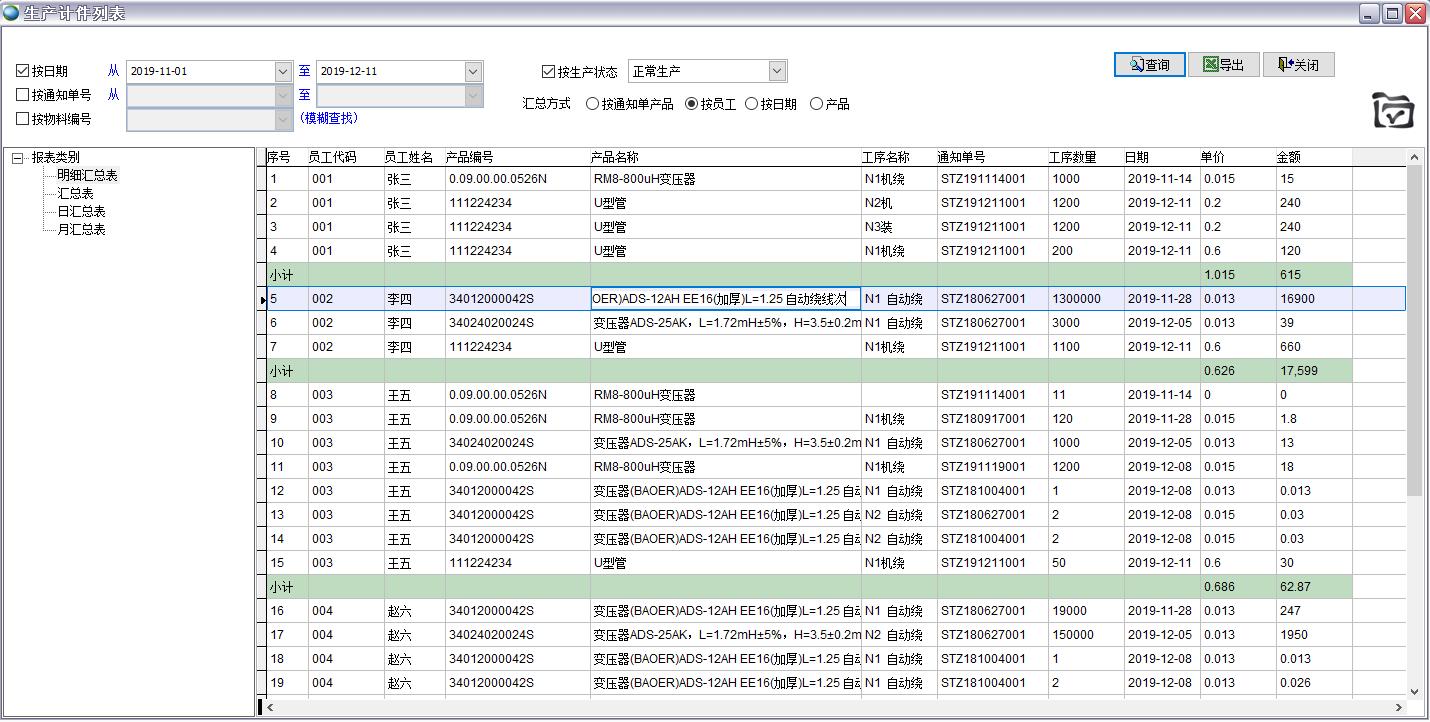Select the 按通知单产品 radio option
This screenshot has width=1430, height=722.
[x=593, y=104]
